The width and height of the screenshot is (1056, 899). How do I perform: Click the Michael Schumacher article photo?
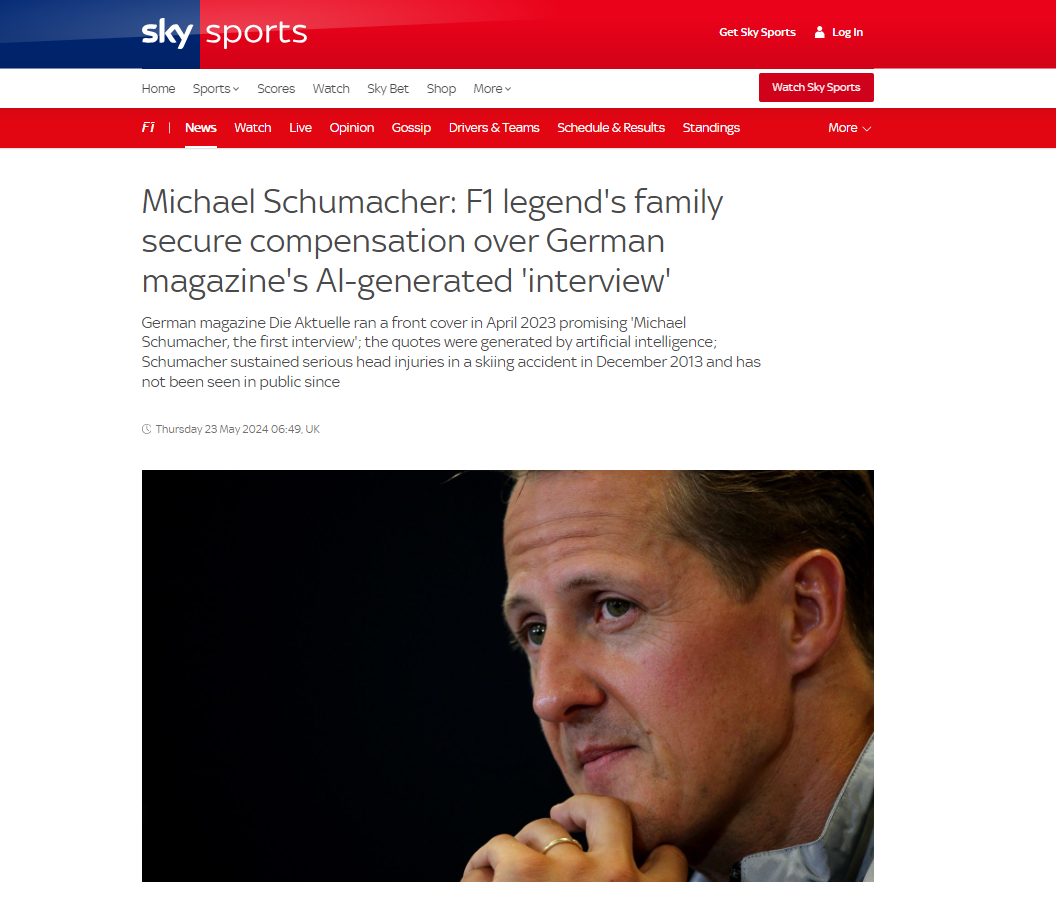(508, 675)
